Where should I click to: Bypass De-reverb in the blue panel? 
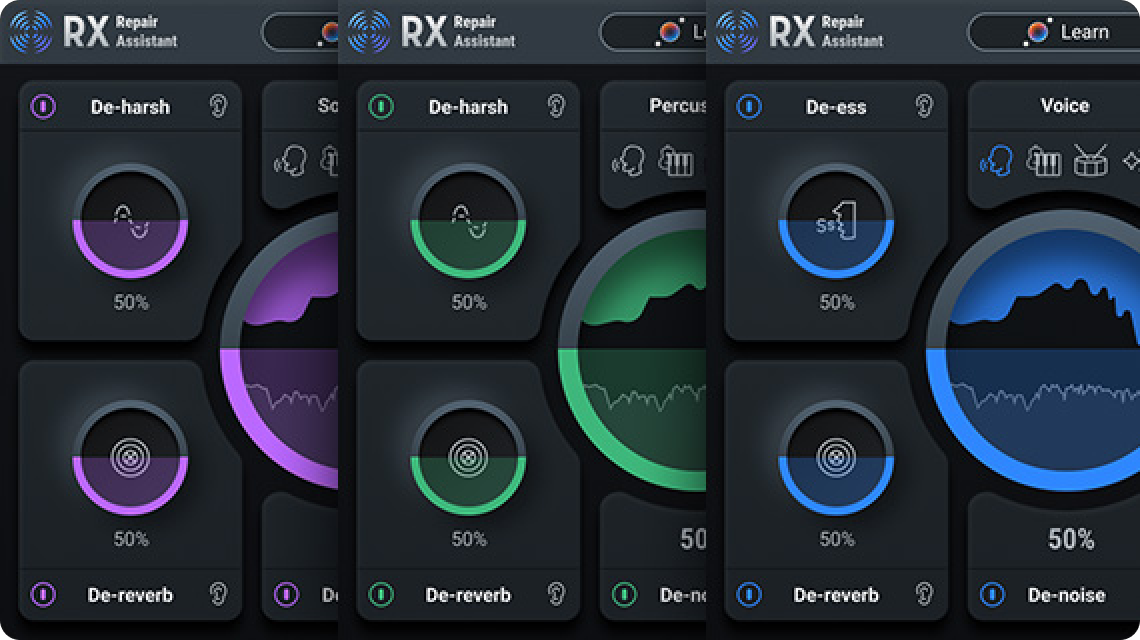[x=749, y=594]
